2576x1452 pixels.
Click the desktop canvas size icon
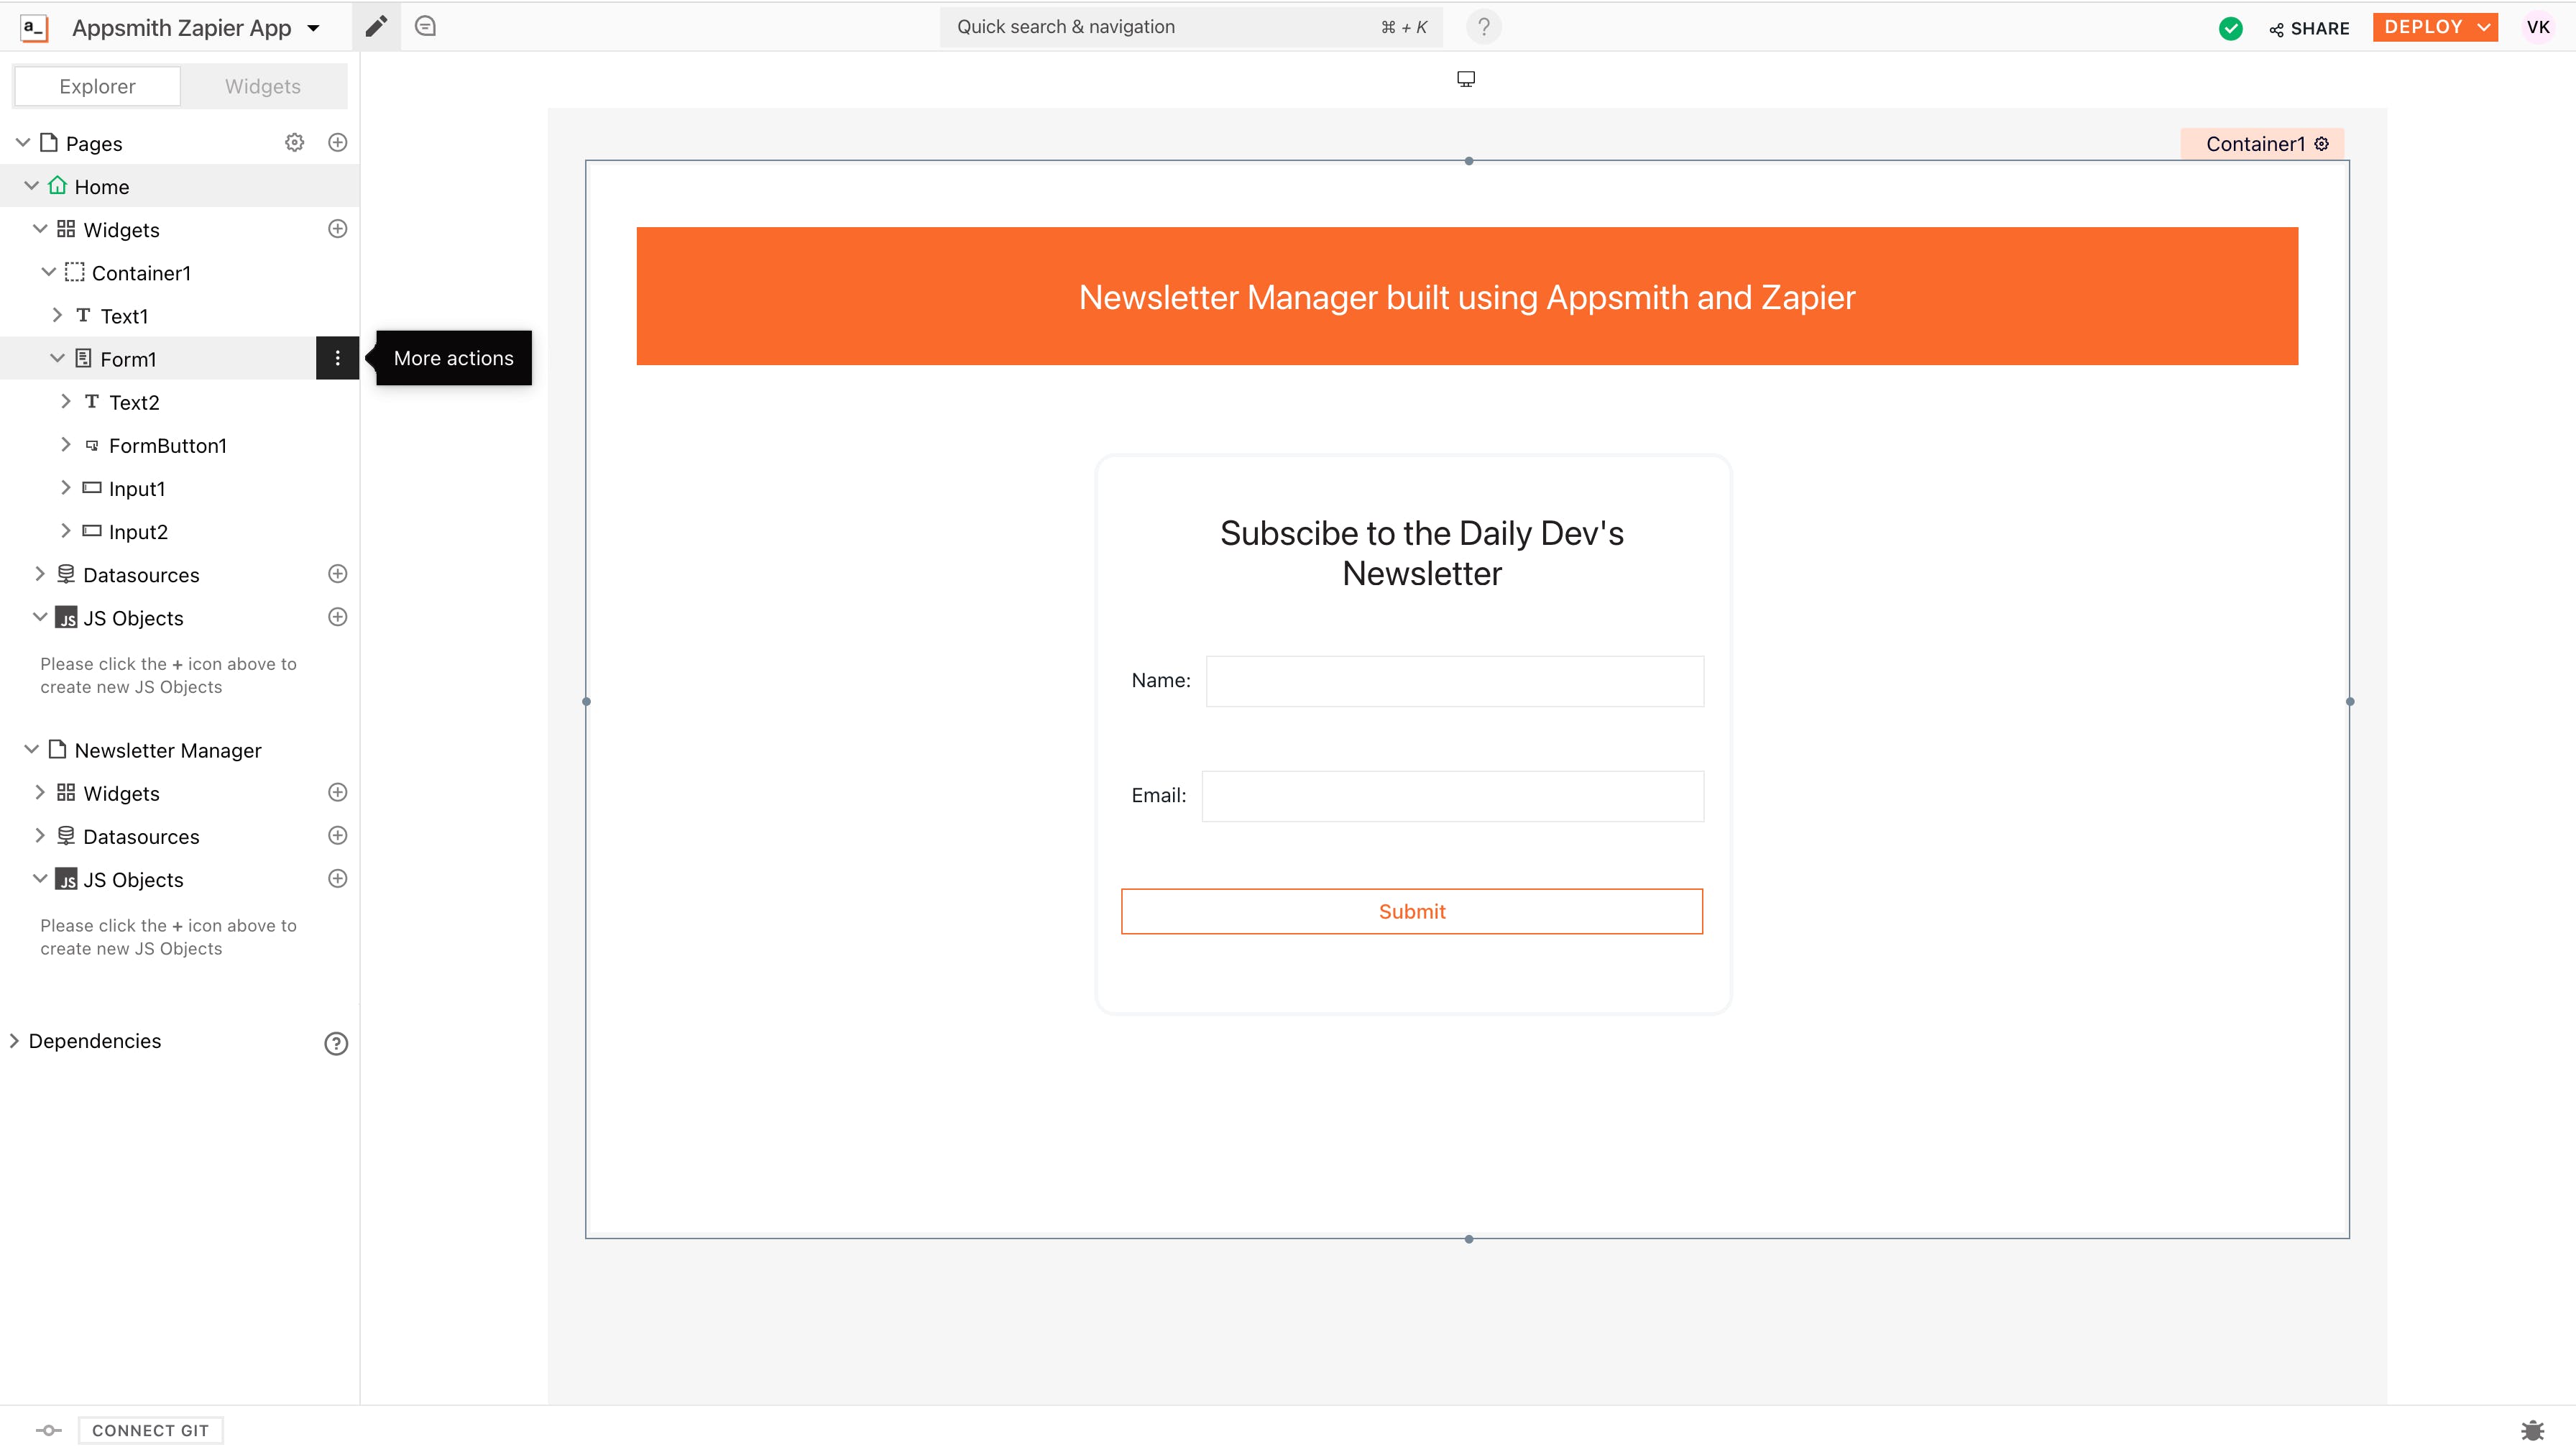coord(1466,79)
